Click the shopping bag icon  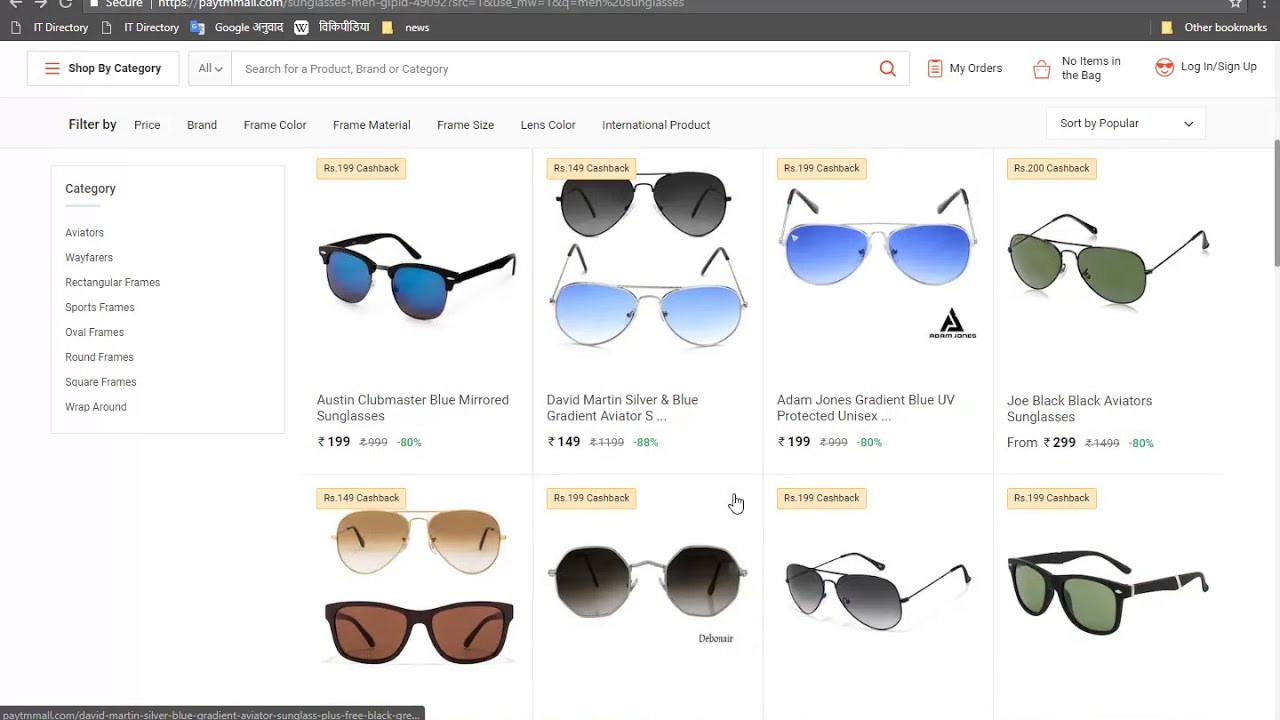(1041, 69)
